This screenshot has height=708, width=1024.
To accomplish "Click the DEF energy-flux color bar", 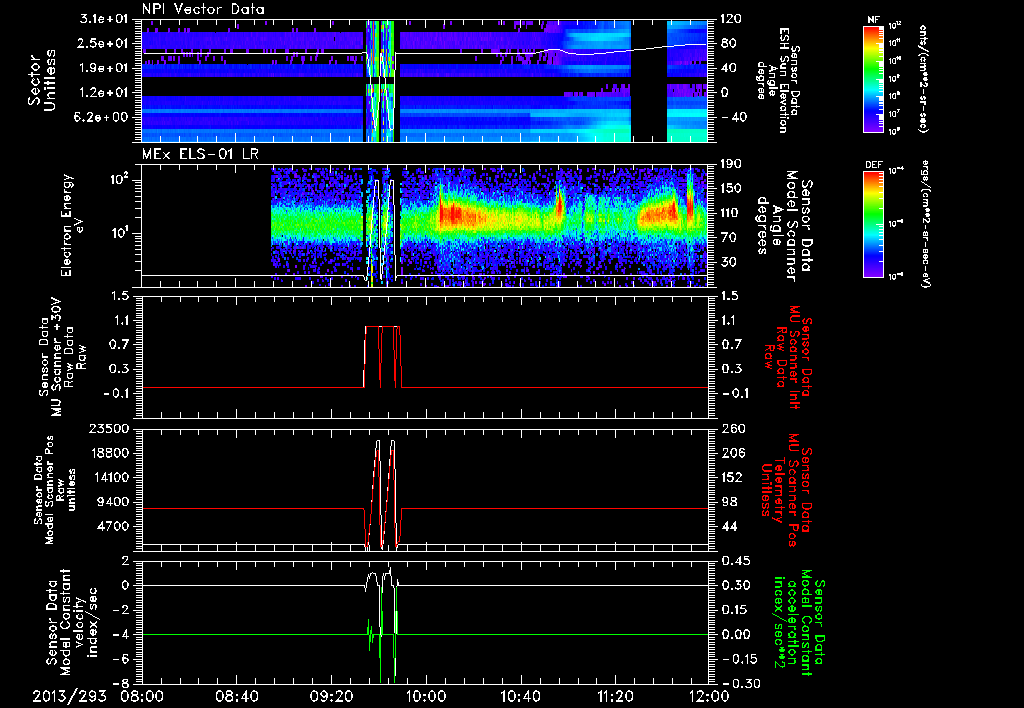I will pos(874,224).
